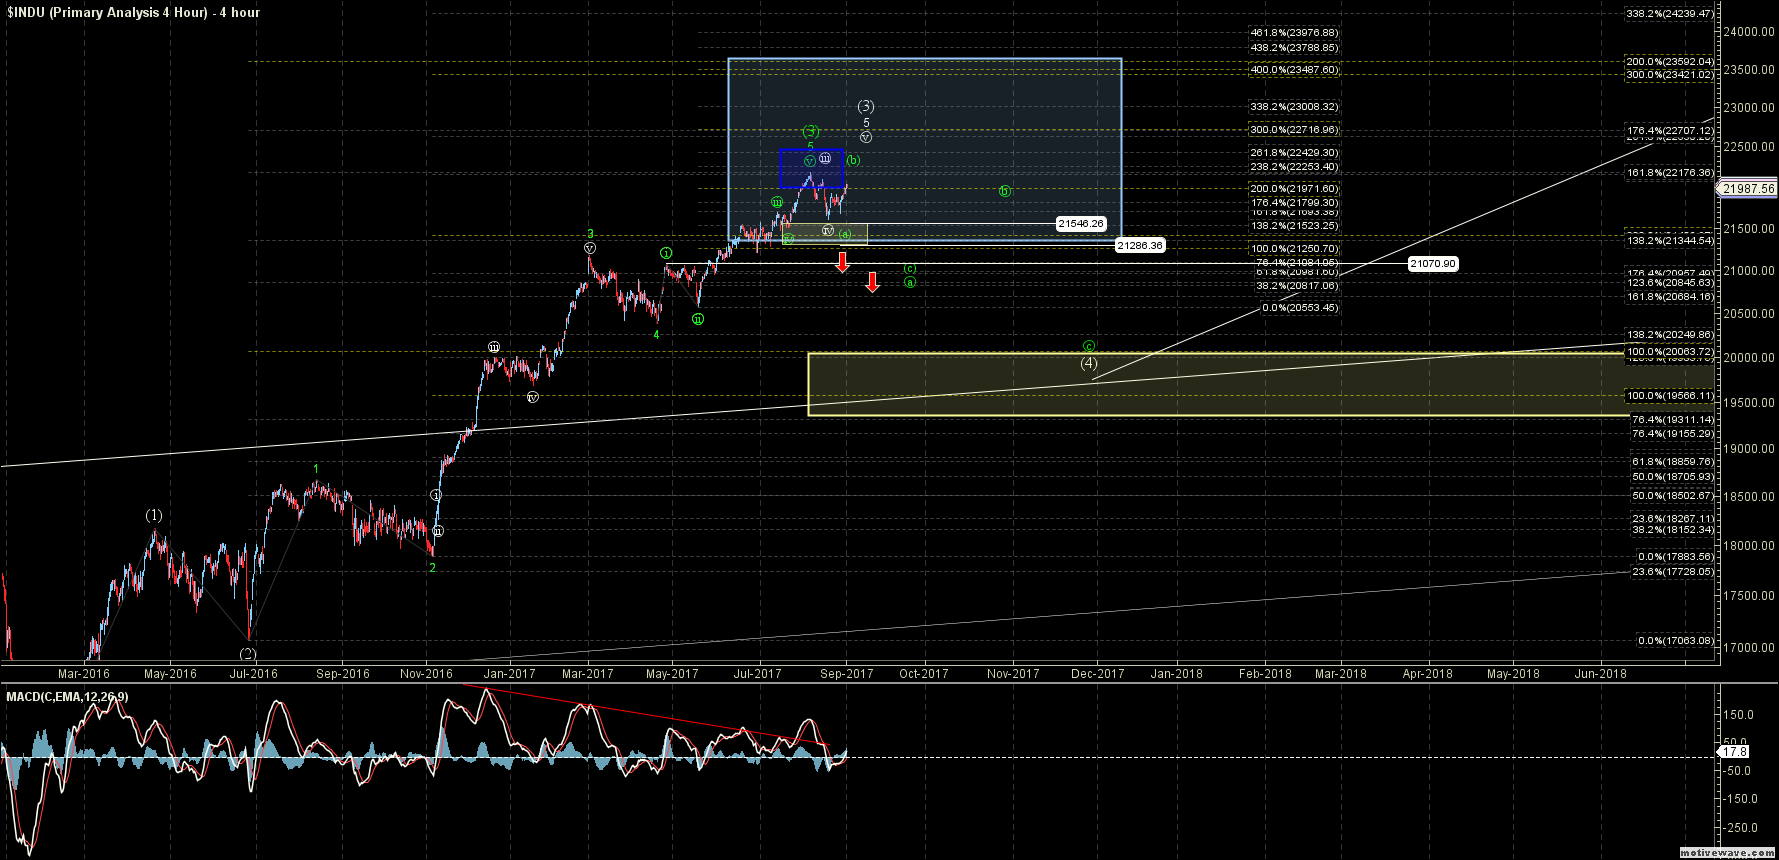Select the 38.2%(18152.34) retracement label
Screen dimensions: 1779x860
coord(1673,530)
